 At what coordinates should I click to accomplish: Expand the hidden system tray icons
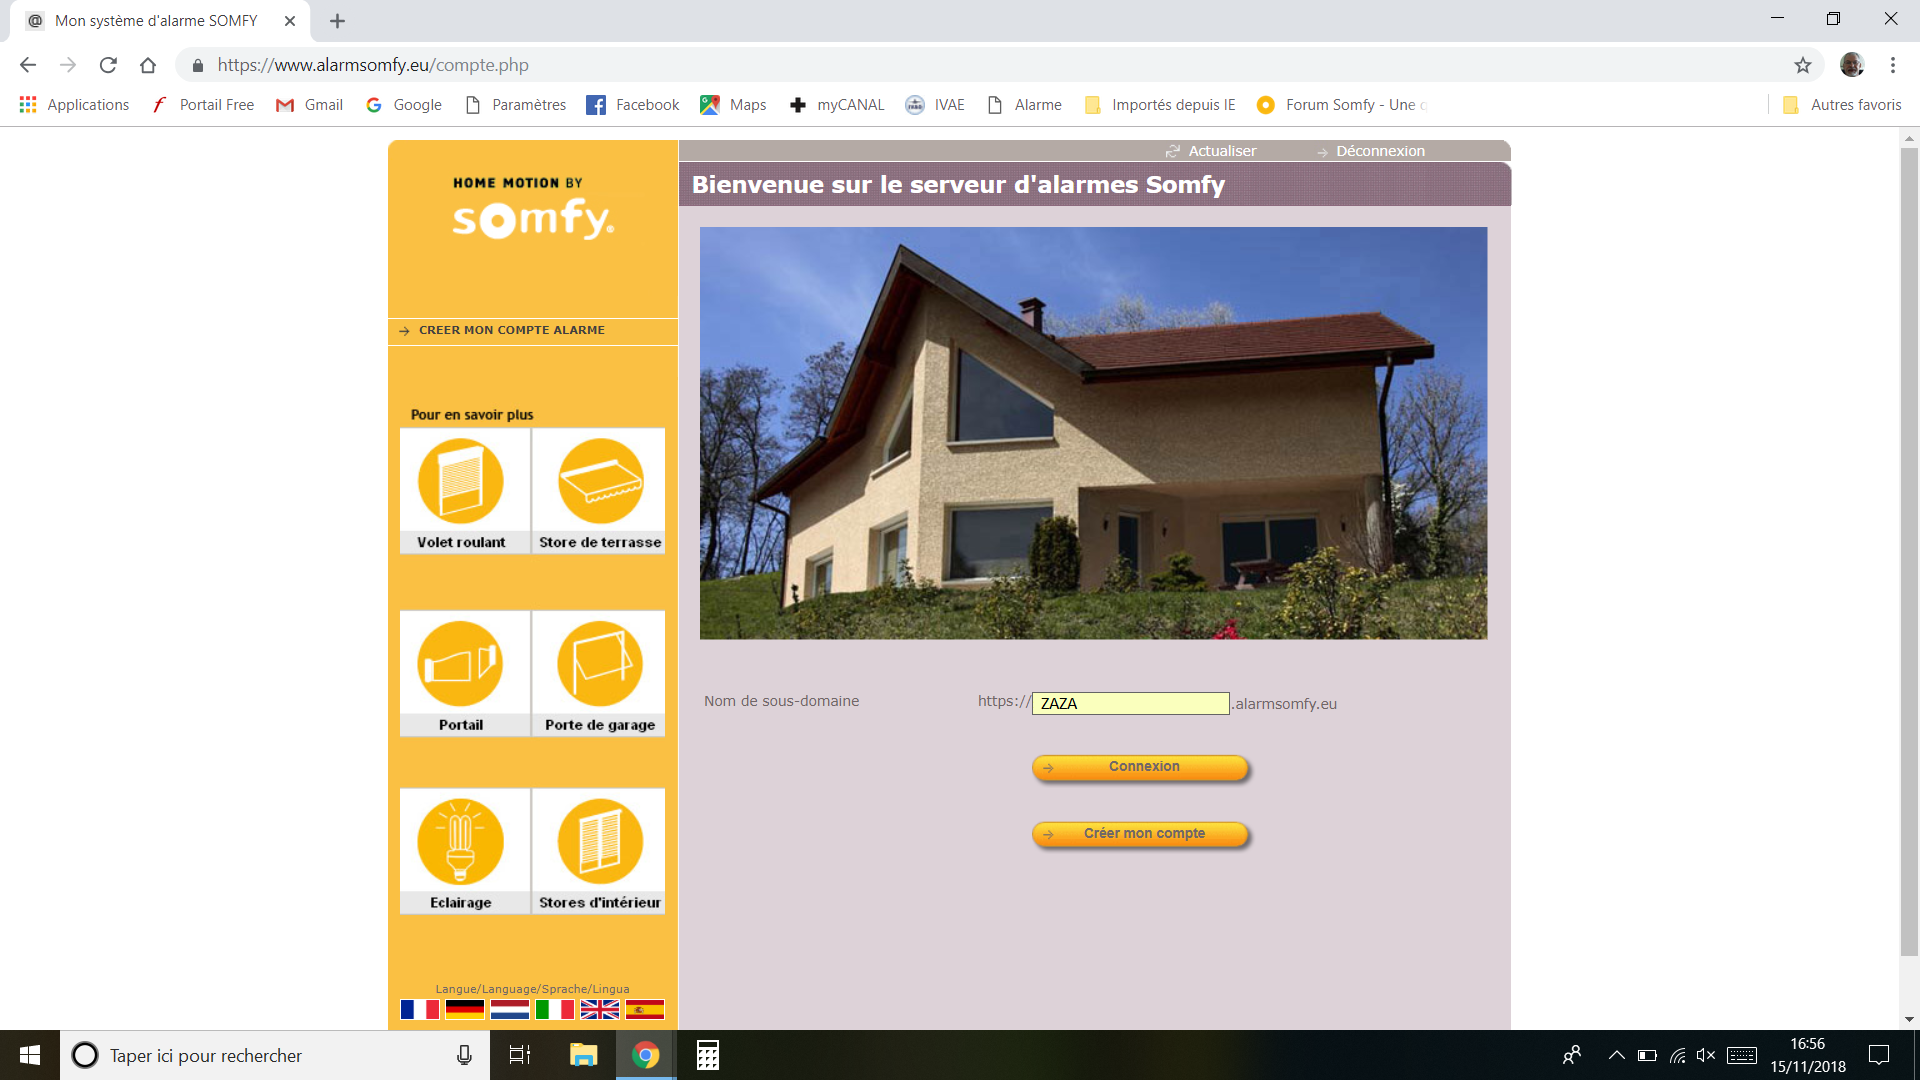click(x=1616, y=1055)
